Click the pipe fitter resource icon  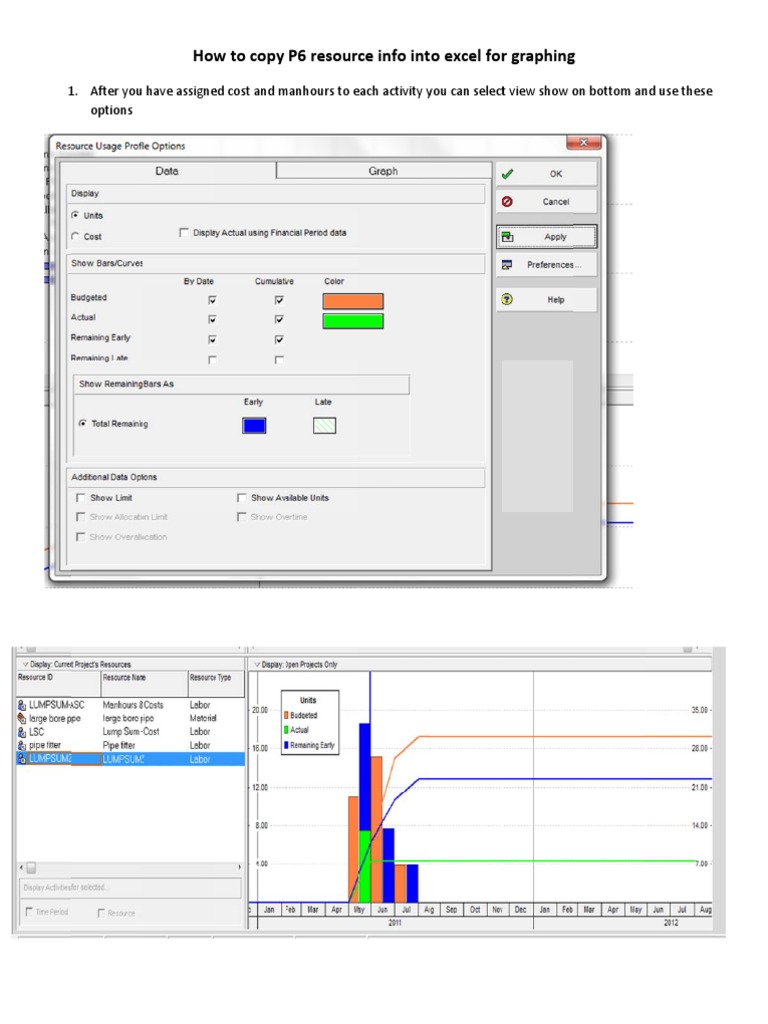[22, 745]
